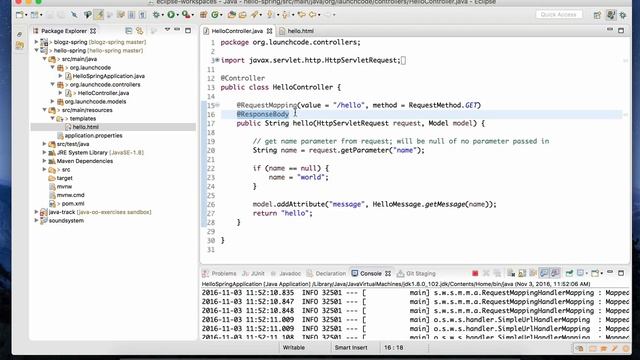Run the application with green Run icon
This screenshot has height=360, width=640.
pyautogui.click(x=171, y=15)
